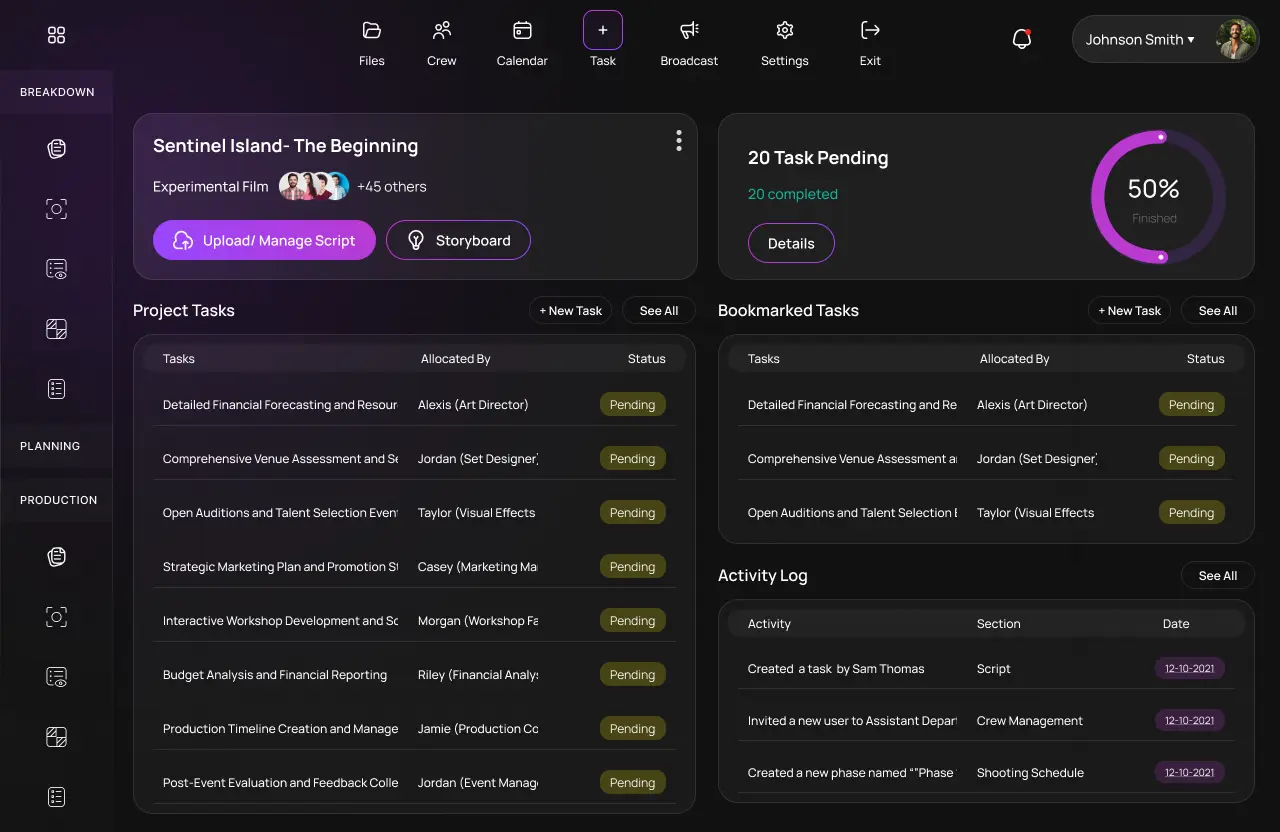
Task: View Details of pending tasks
Action: pyautogui.click(x=791, y=243)
